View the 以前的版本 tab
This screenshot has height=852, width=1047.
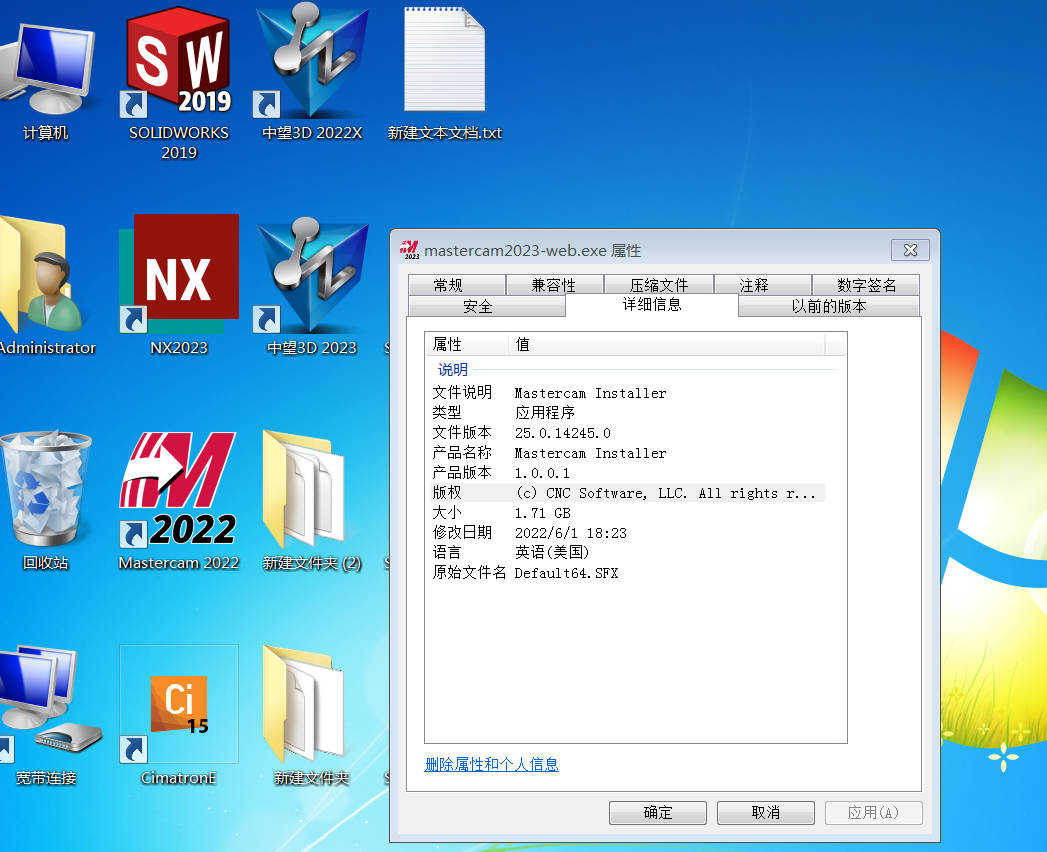[829, 307]
